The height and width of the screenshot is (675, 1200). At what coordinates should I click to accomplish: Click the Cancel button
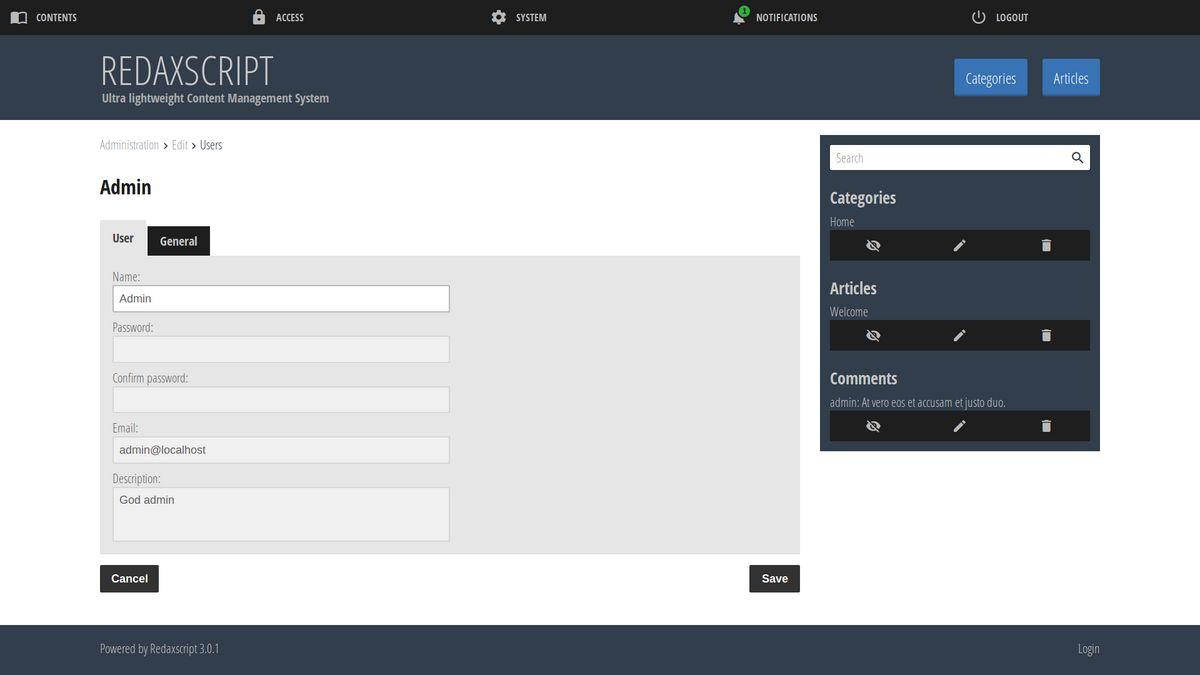(129, 579)
